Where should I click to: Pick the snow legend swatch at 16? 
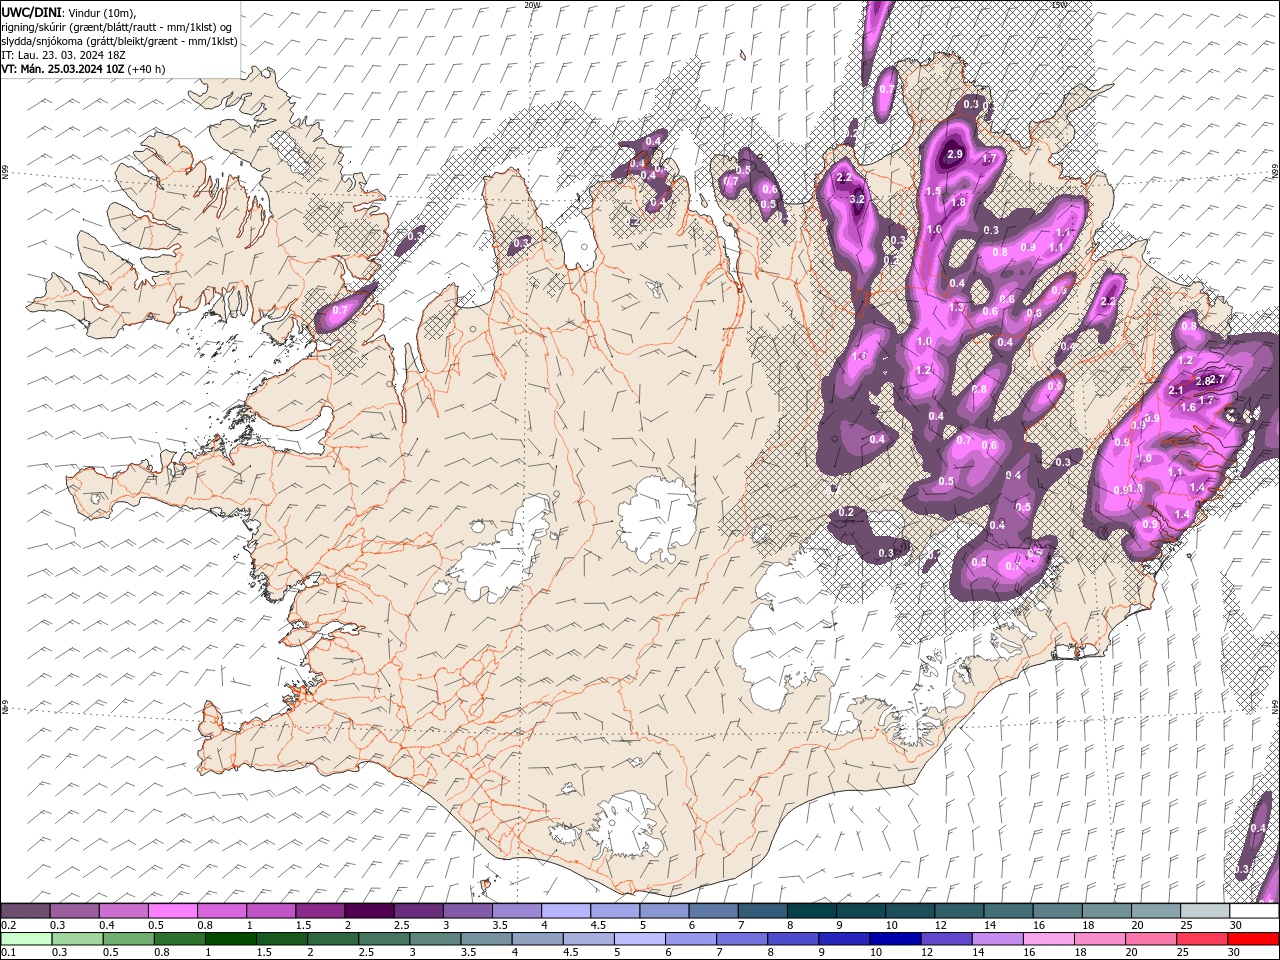pyautogui.click(x=1058, y=911)
